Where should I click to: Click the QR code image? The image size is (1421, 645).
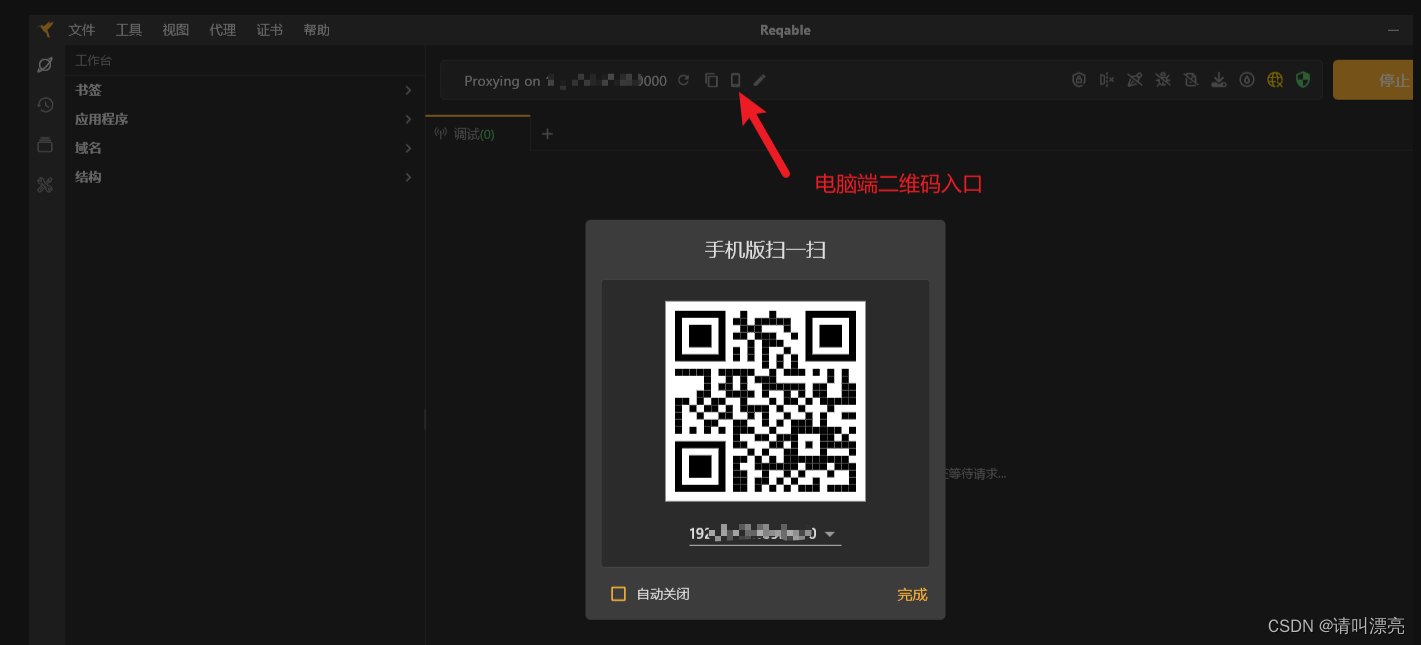pyautogui.click(x=765, y=401)
